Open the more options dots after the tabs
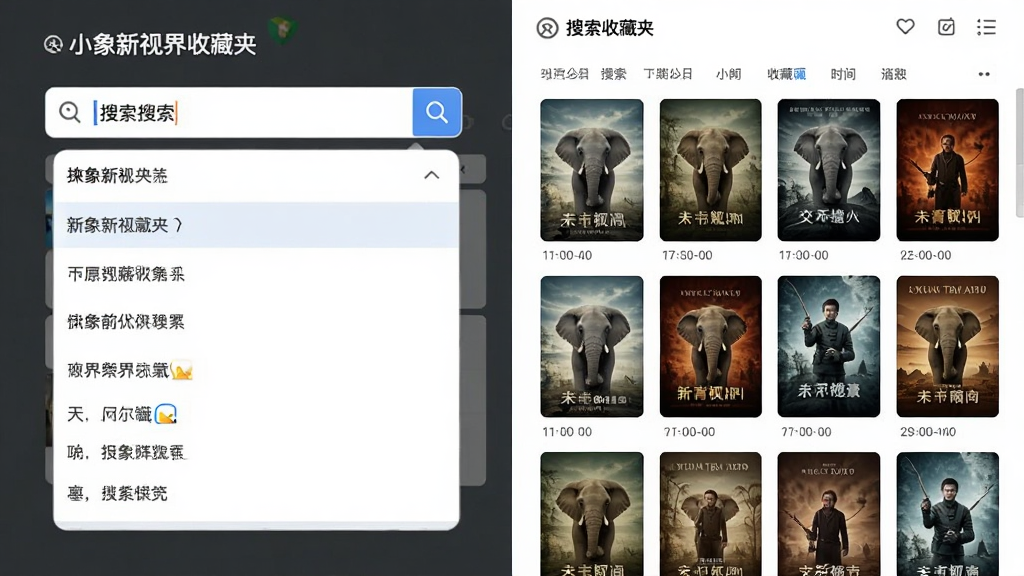This screenshot has width=1024, height=576. click(x=984, y=74)
